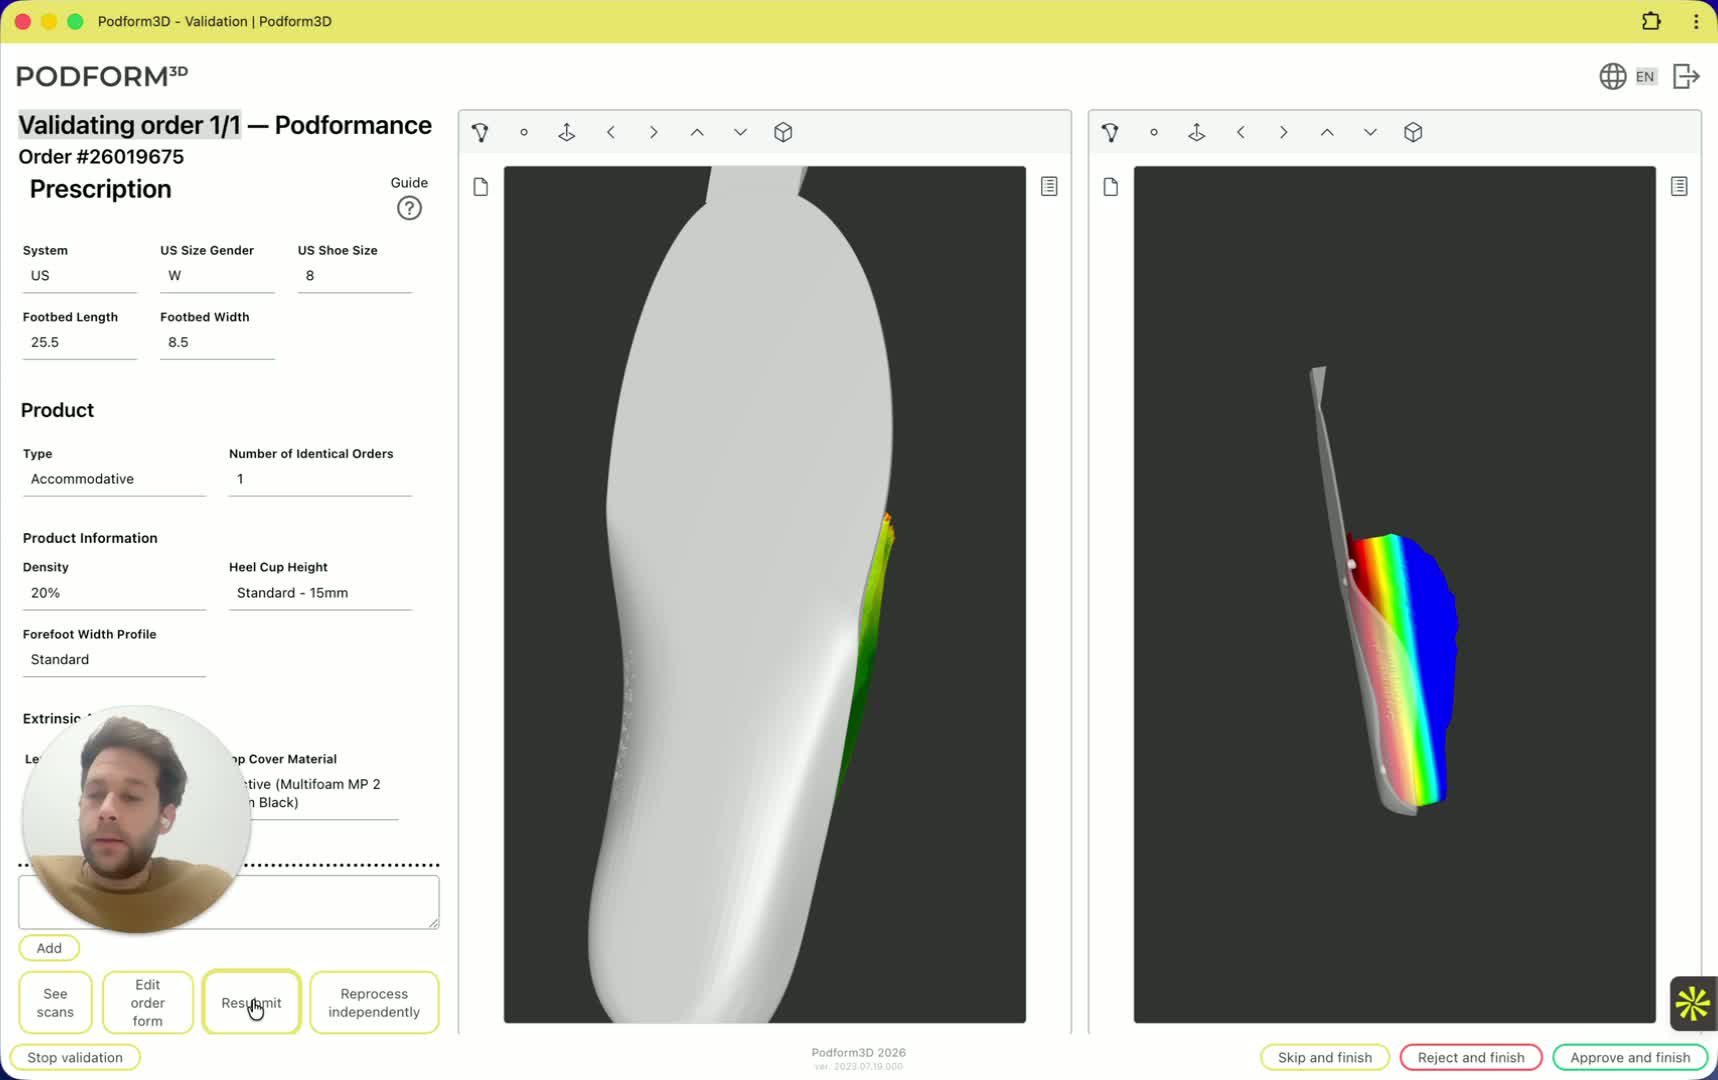The height and width of the screenshot is (1080, 1718).
Task: Select the EN language label
Action: click(x=1645, y=76)
